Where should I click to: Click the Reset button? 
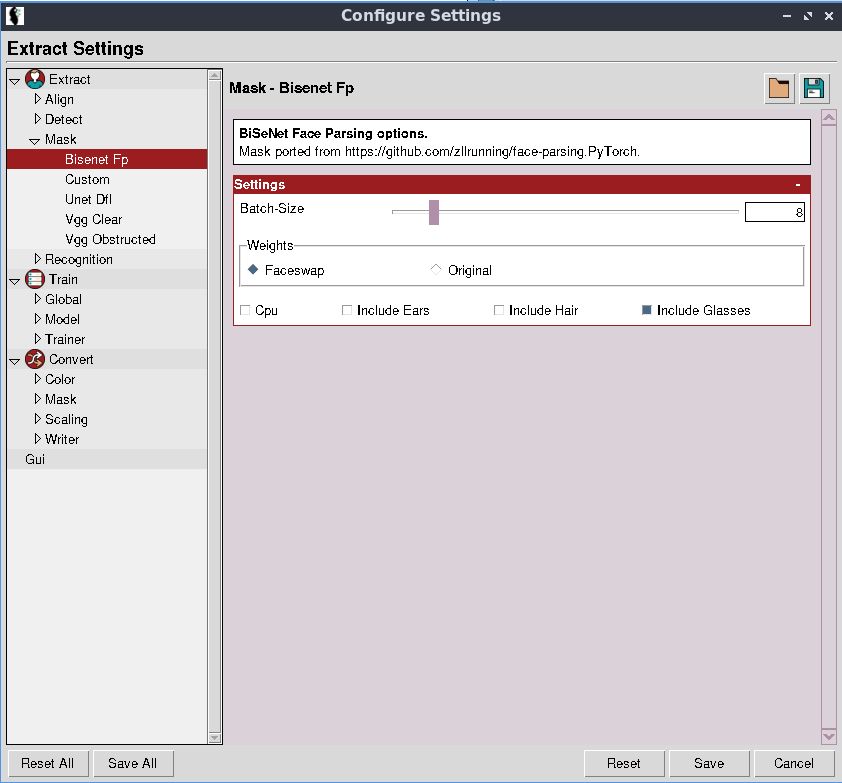(x=624, y=763)
